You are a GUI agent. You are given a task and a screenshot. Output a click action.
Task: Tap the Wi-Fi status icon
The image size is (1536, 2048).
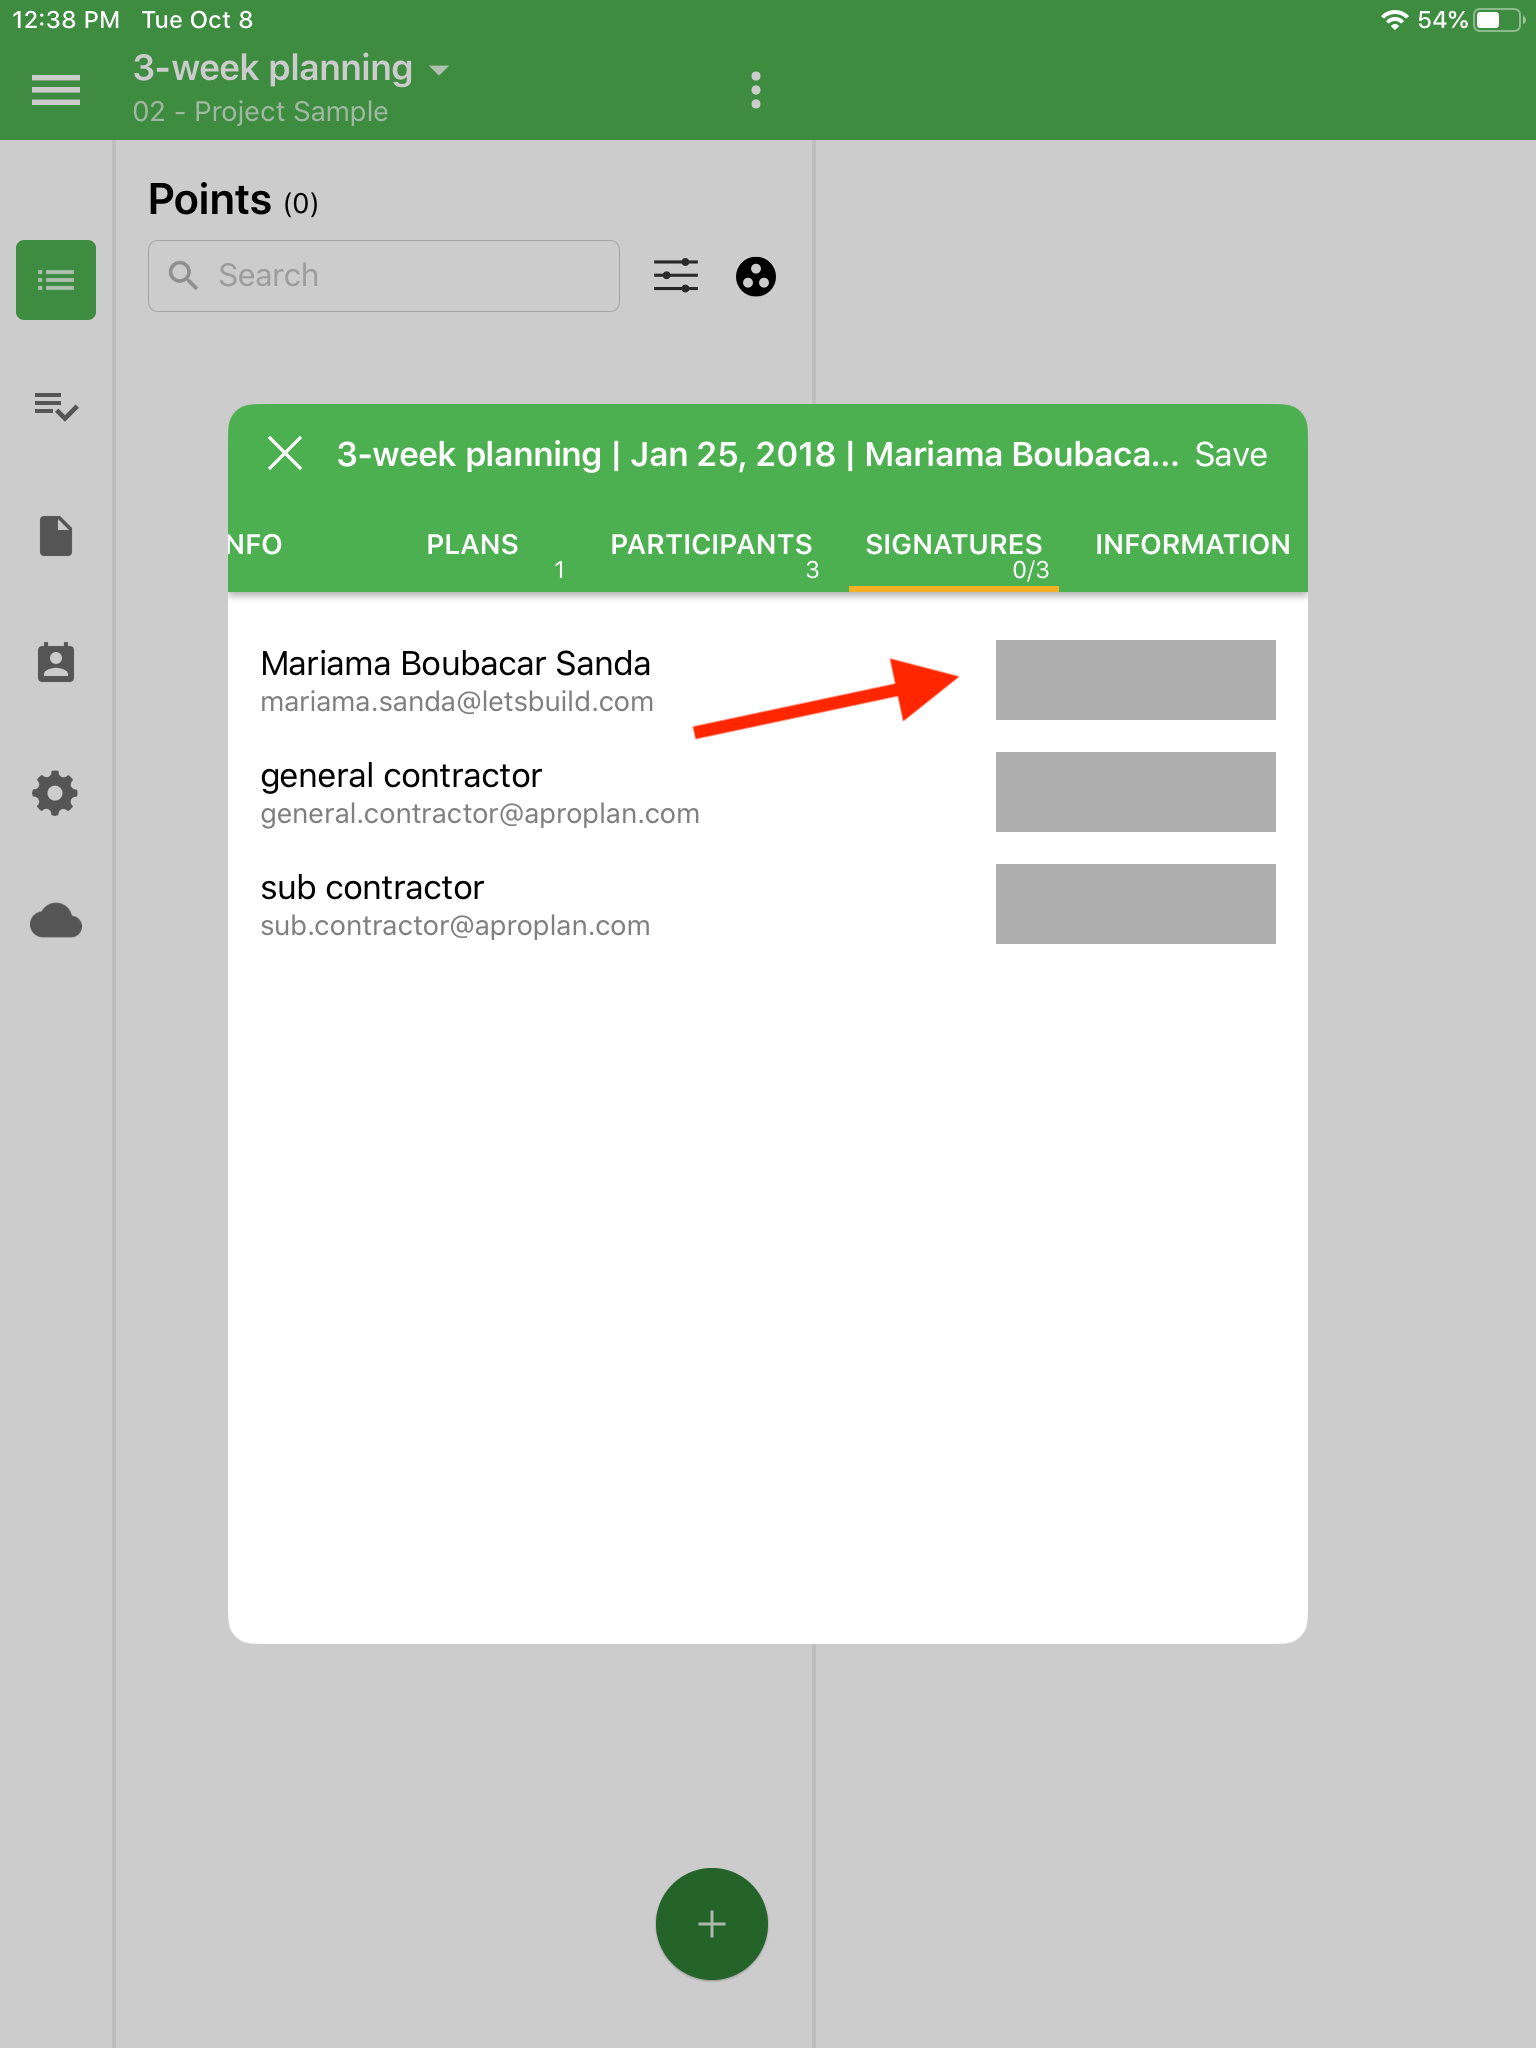[1394, 20]
